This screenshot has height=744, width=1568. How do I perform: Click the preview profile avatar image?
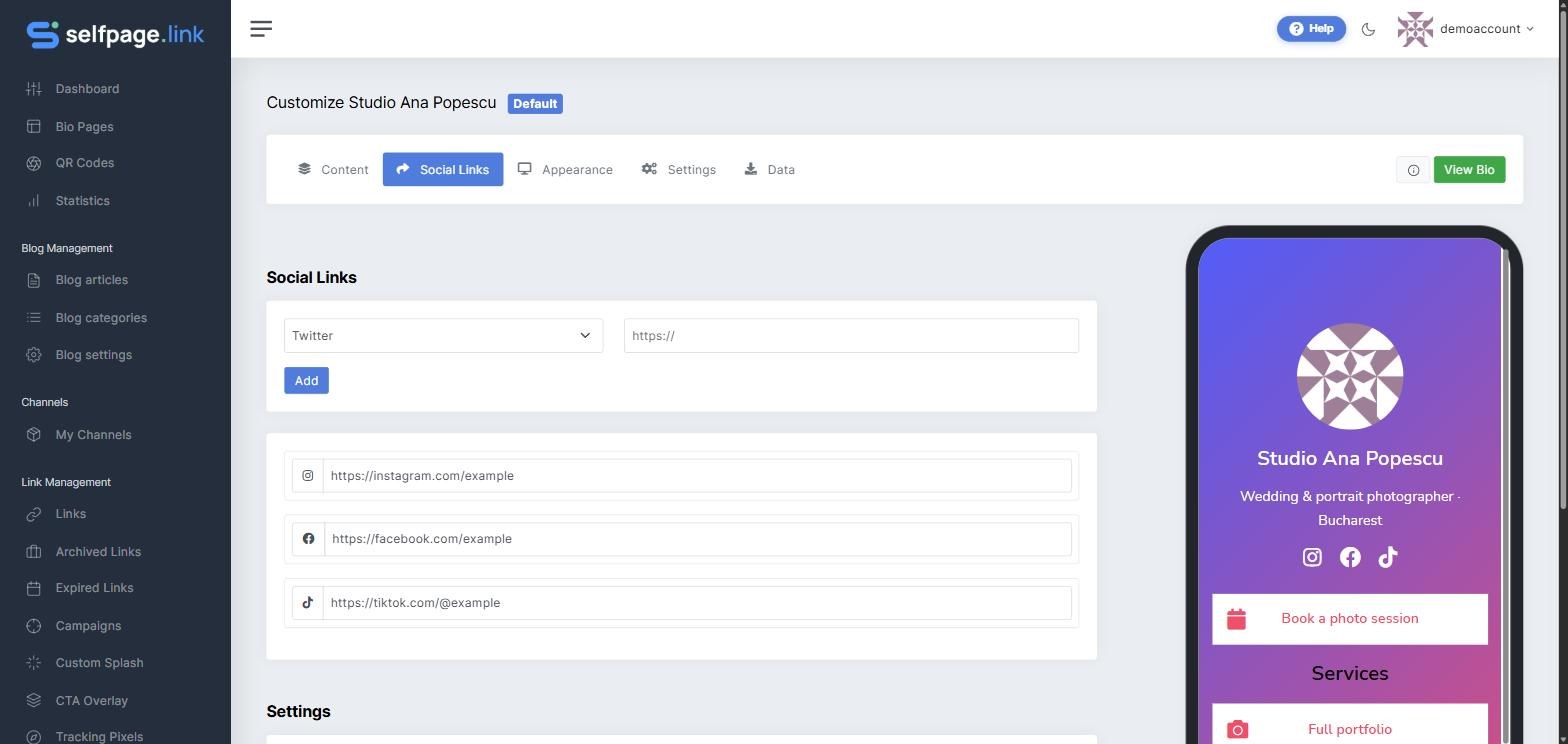(1350, 377)
